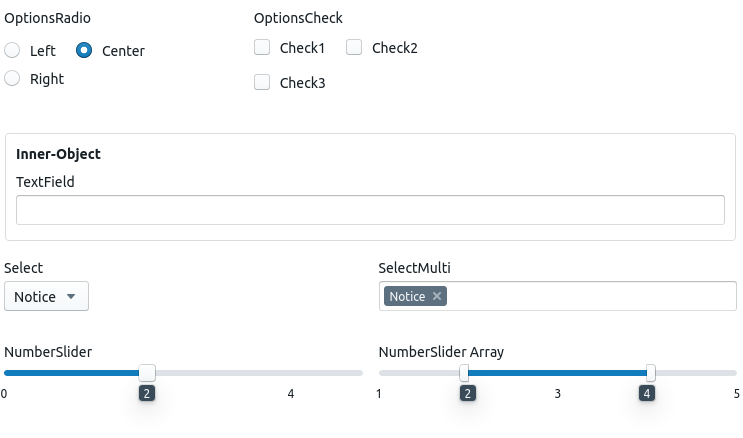Click the OptionsRadio label
This screenshot has width=743, height=438.
click(47, 18)
